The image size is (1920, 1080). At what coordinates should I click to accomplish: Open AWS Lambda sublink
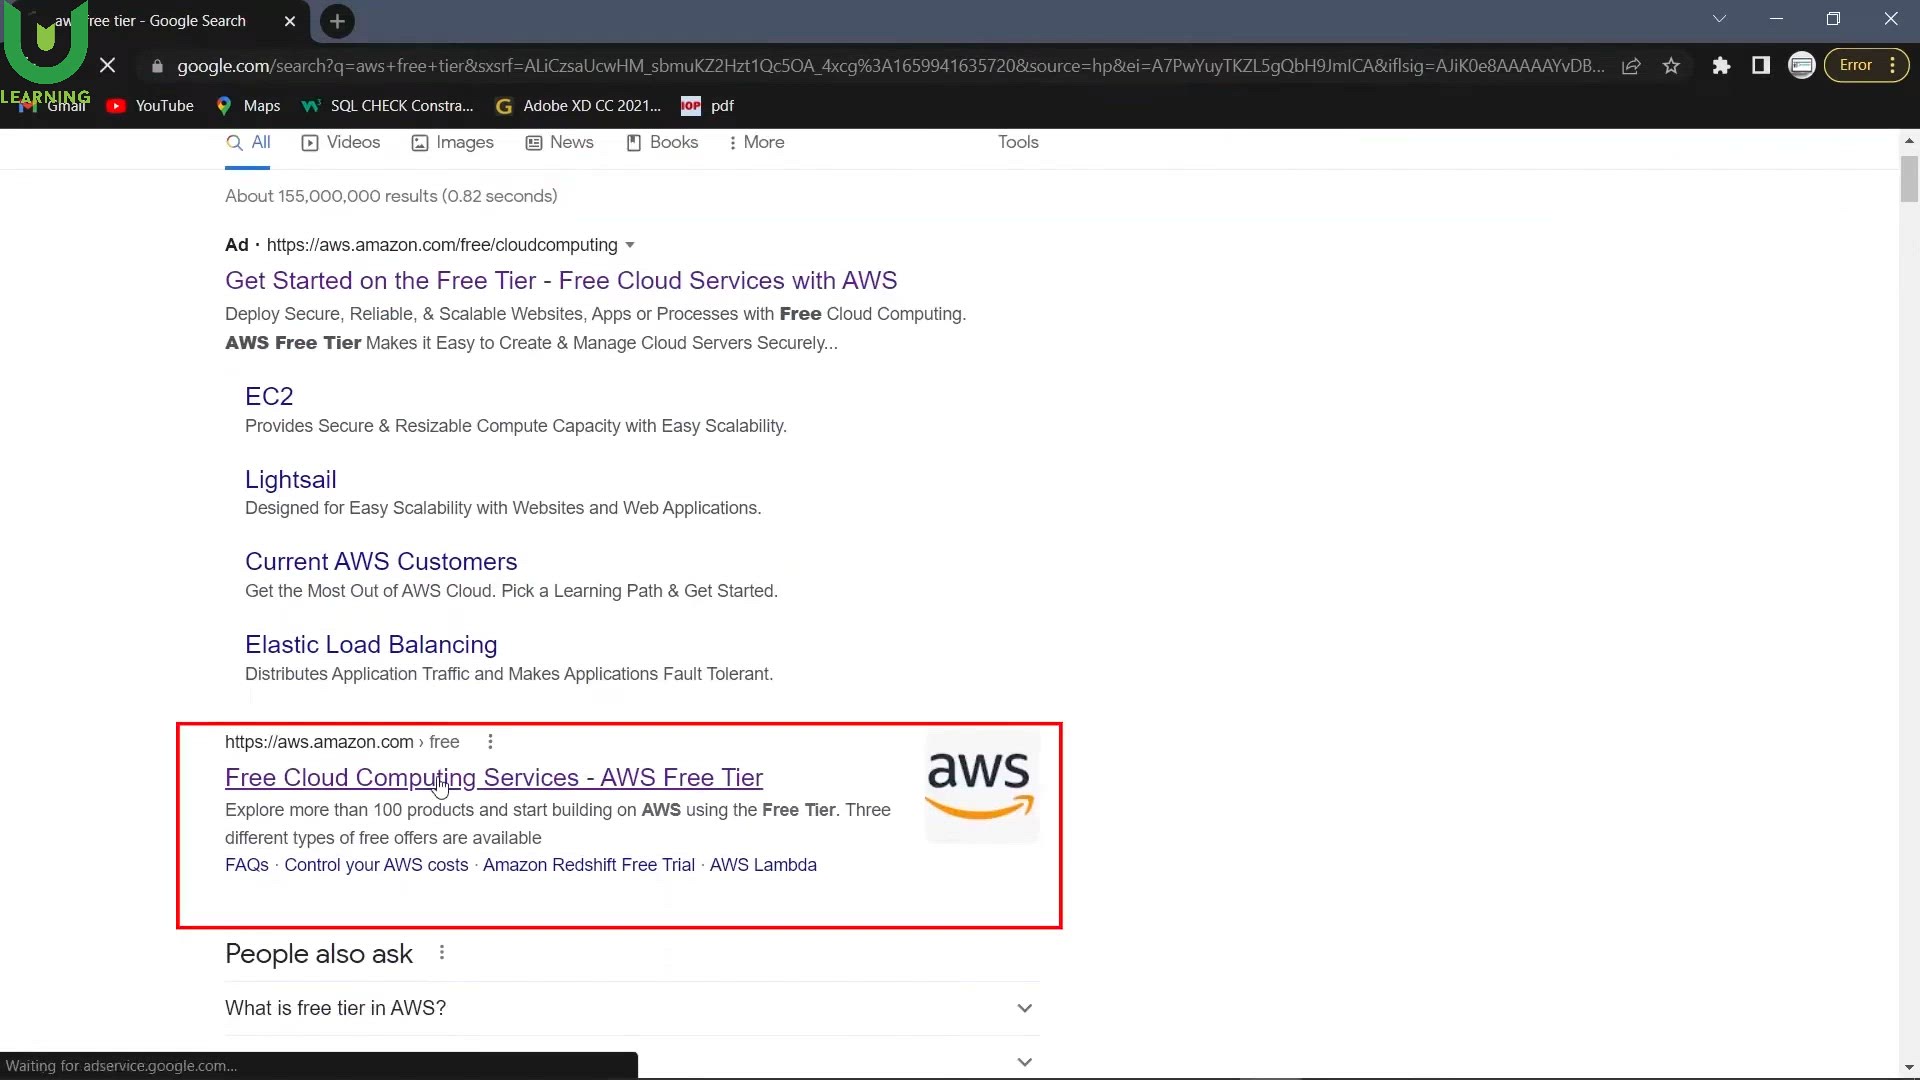[763, 865]
